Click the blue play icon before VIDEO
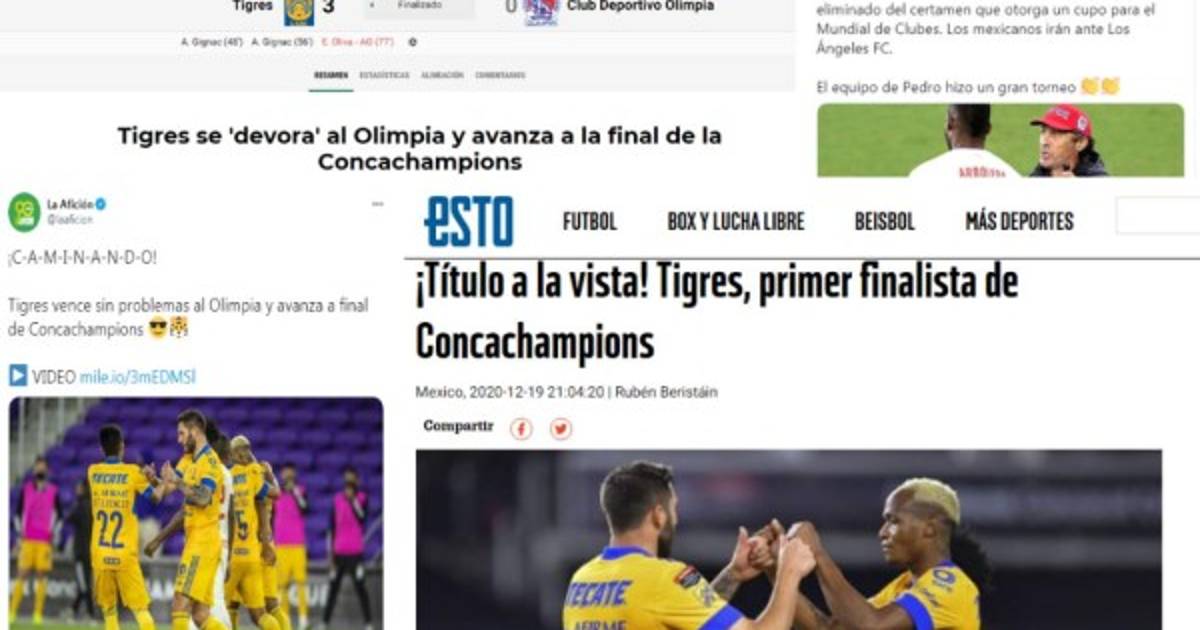1200x630 pixels. (18, 376)
